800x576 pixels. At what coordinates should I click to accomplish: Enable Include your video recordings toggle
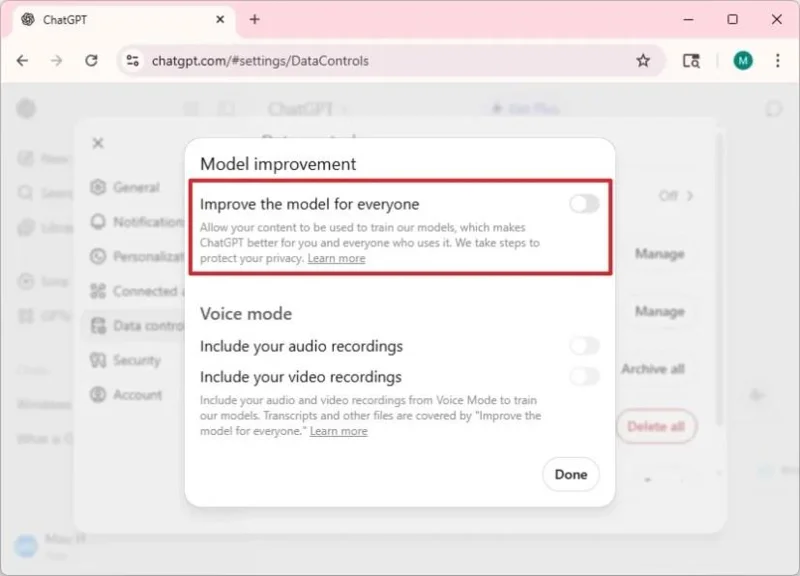coord(584,377)
